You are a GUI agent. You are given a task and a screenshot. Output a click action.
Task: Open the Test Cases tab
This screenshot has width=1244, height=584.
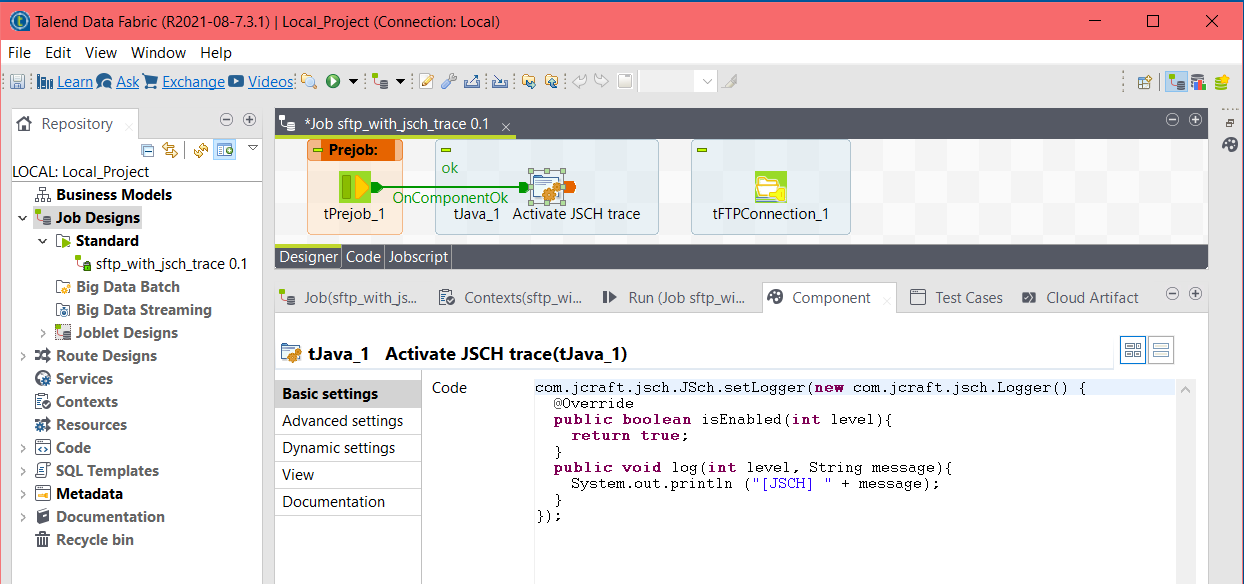point(957,298)
